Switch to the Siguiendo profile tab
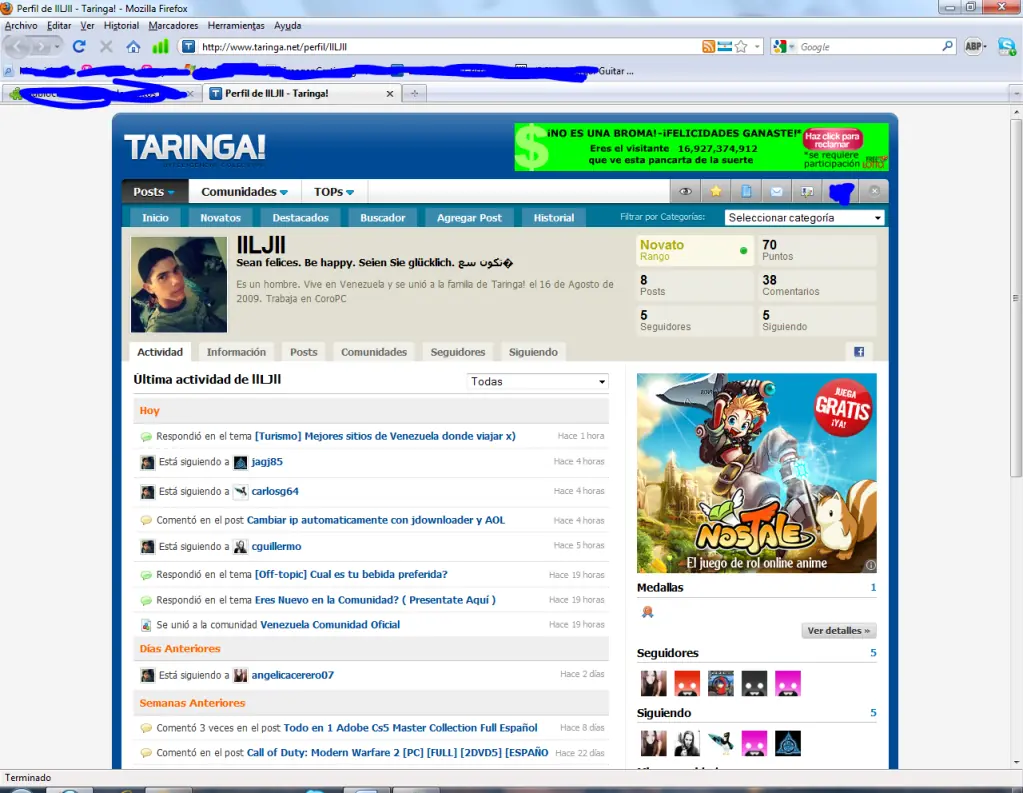The height and width of the screenshot is (793, 1023). coord(533,352)
